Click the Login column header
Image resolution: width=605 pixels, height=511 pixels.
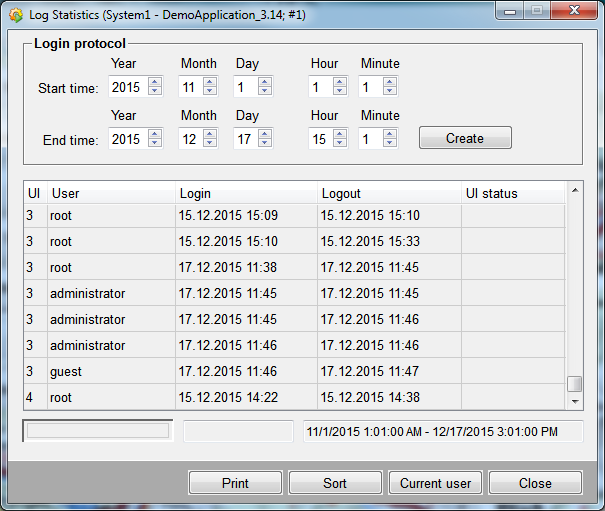245,193
